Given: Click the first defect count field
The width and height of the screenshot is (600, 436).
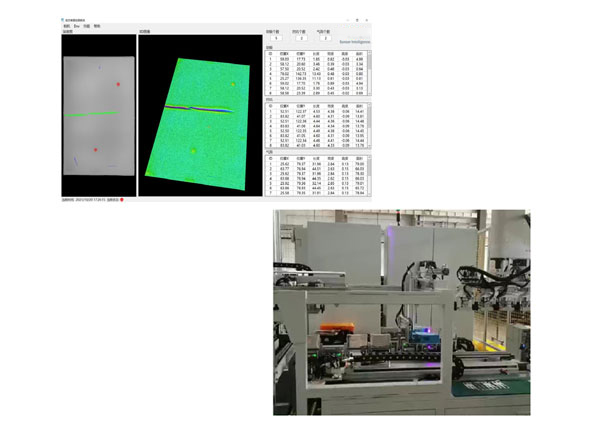Looking at the screenshot, I should pyautogui.click(x=277, y=38).
